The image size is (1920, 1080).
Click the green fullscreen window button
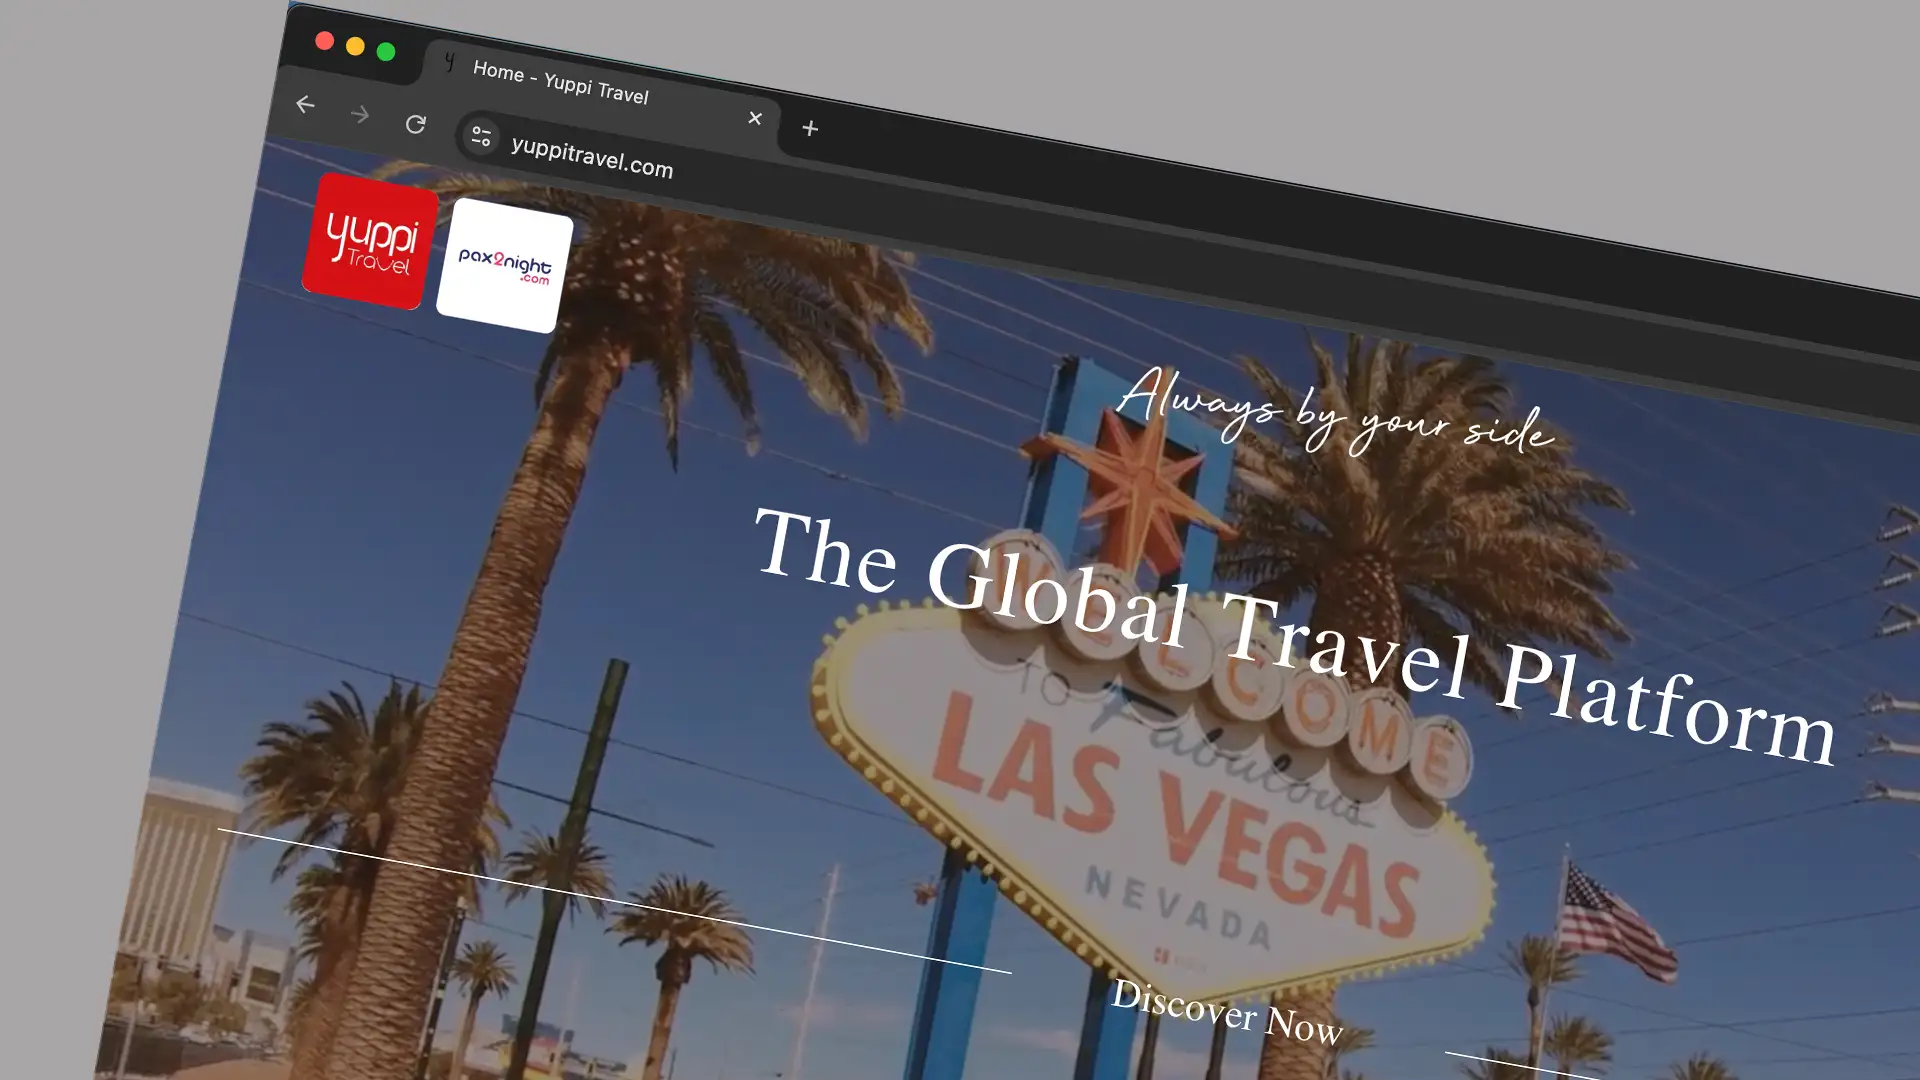point(386,51)
